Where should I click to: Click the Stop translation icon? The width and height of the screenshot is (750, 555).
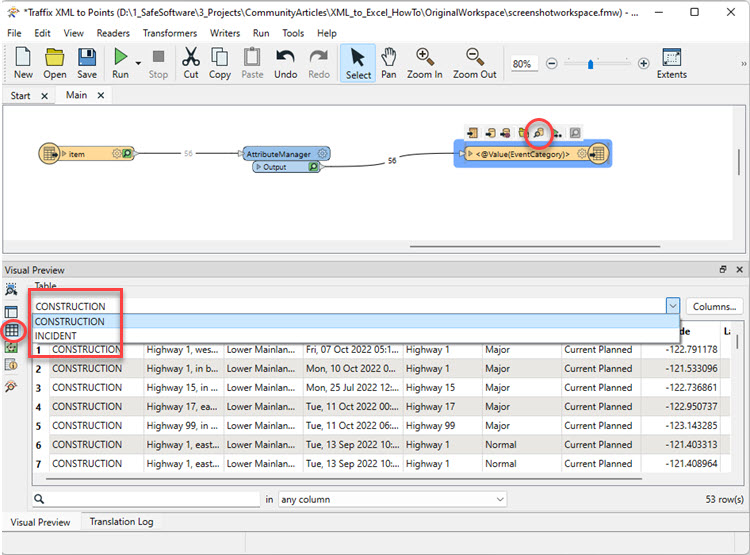tap(158, 63)
